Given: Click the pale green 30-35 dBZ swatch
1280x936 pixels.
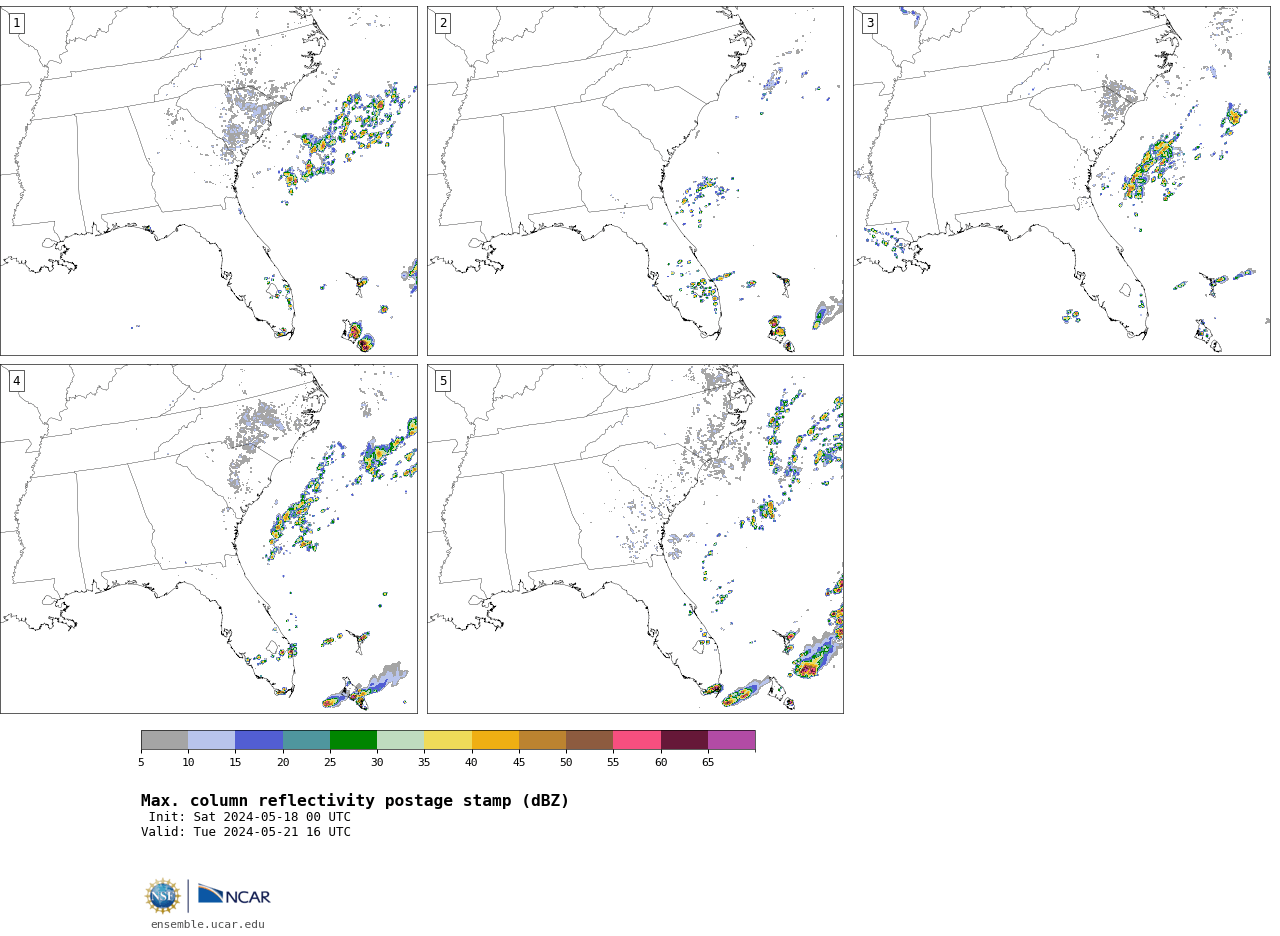Looking at the screenshot, I should pos(400,740).
